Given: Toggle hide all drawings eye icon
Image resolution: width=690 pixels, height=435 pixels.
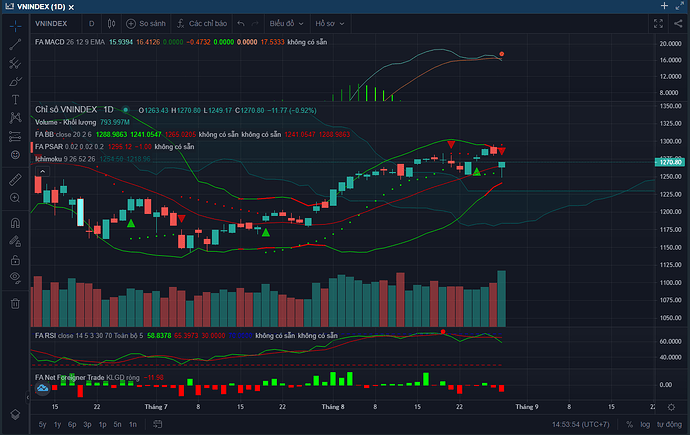Looking at the screenshot, I should pyautogui.click(x=15, y=276).
